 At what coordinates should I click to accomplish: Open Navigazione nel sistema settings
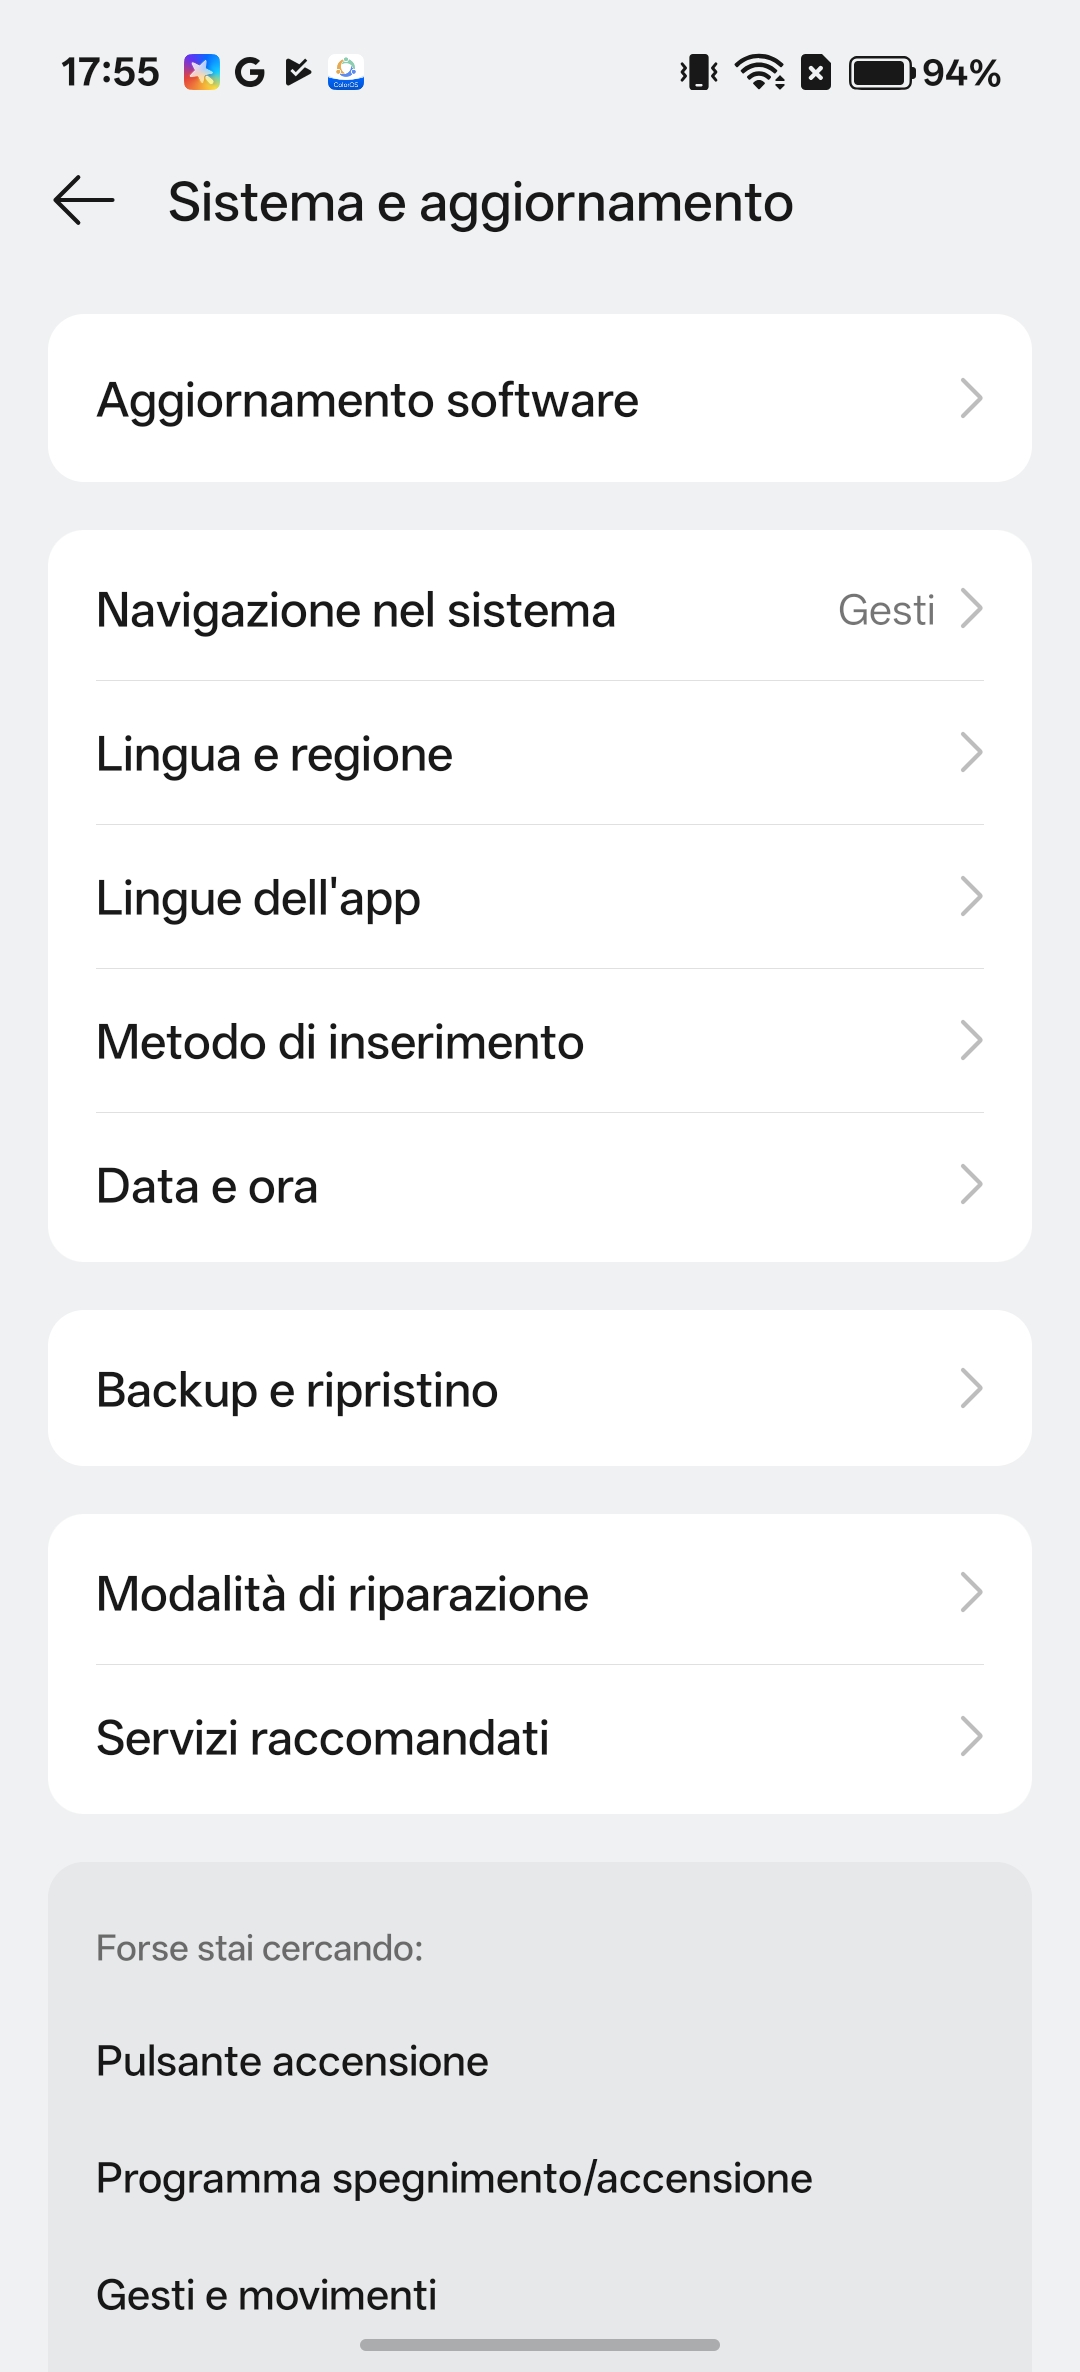click(540, 609)
